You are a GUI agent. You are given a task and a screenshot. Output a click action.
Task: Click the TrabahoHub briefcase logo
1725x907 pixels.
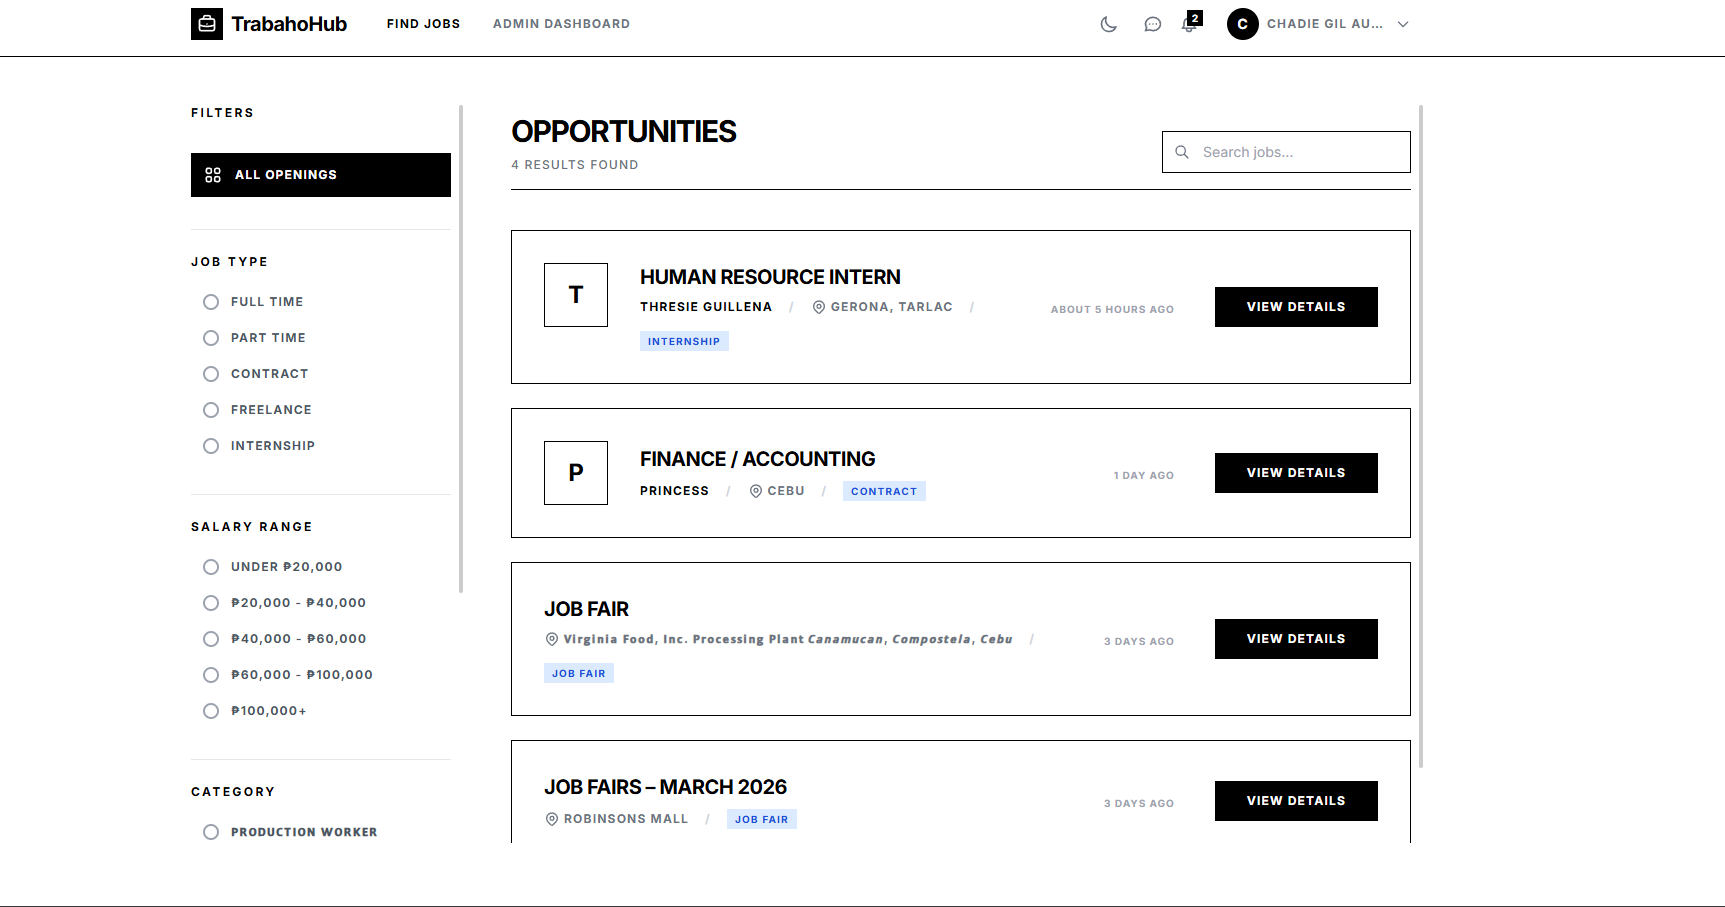[207, 24]
